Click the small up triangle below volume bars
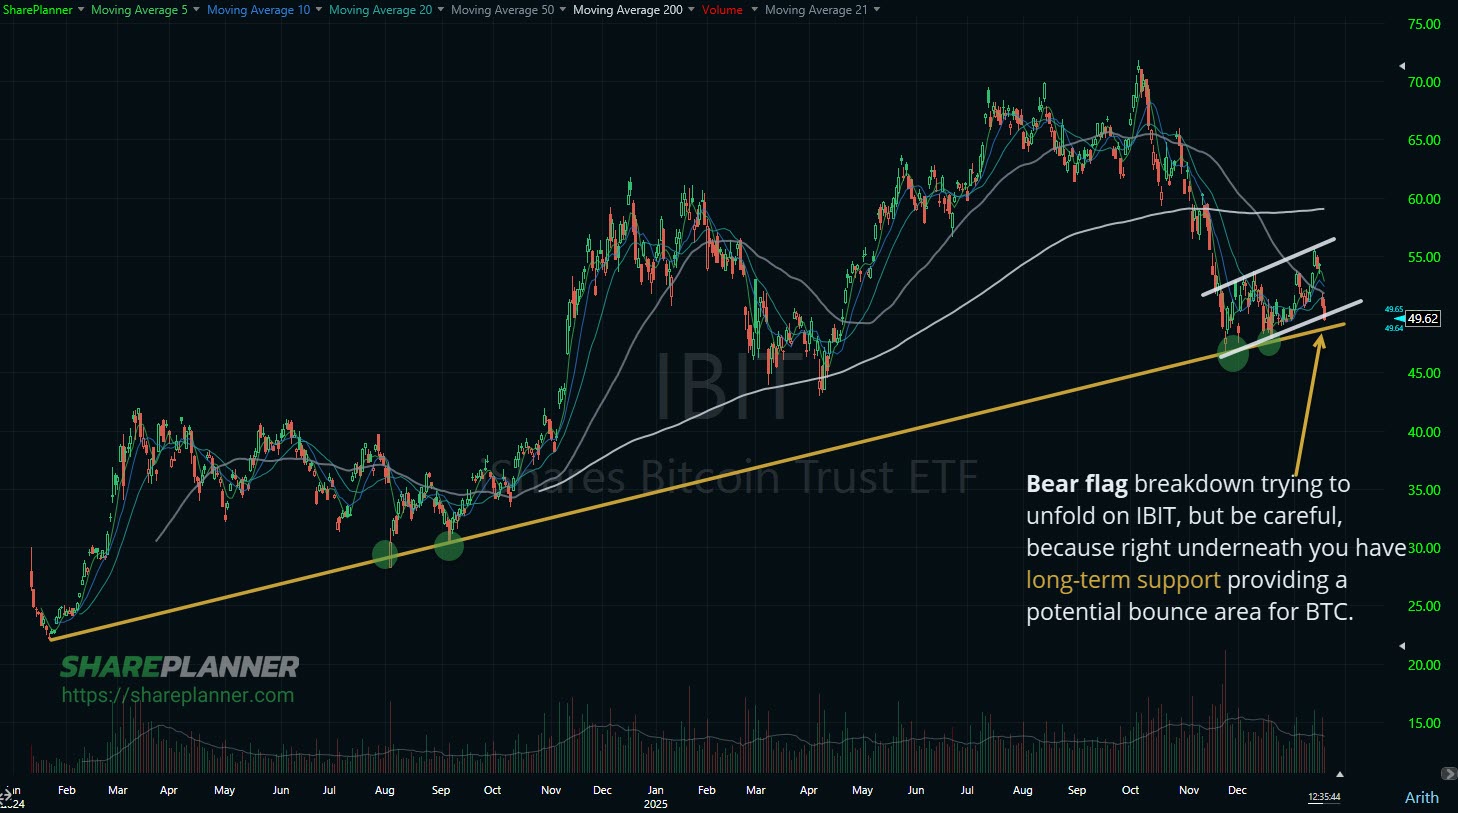 [1339, 774]
